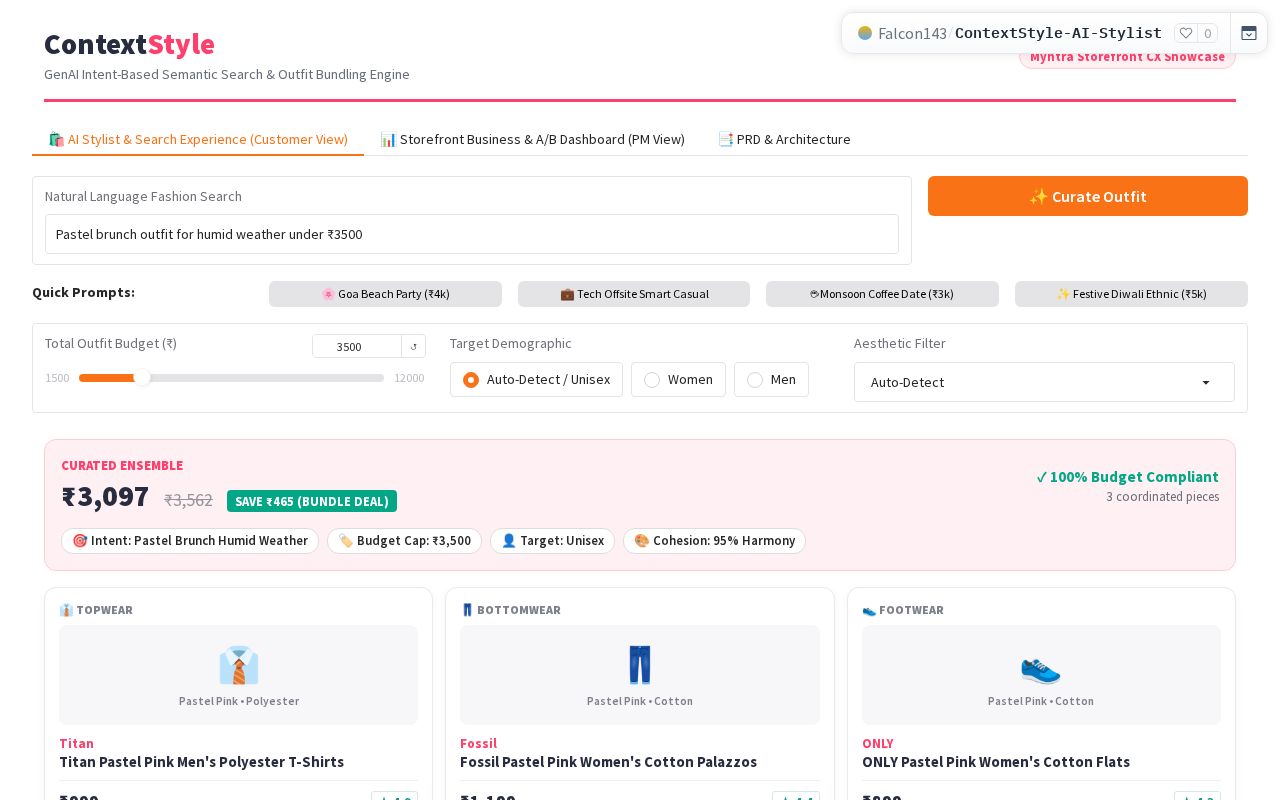Click the jeans bottomwear image
The height and width of the screenshot is (800, 1280).
640,665
